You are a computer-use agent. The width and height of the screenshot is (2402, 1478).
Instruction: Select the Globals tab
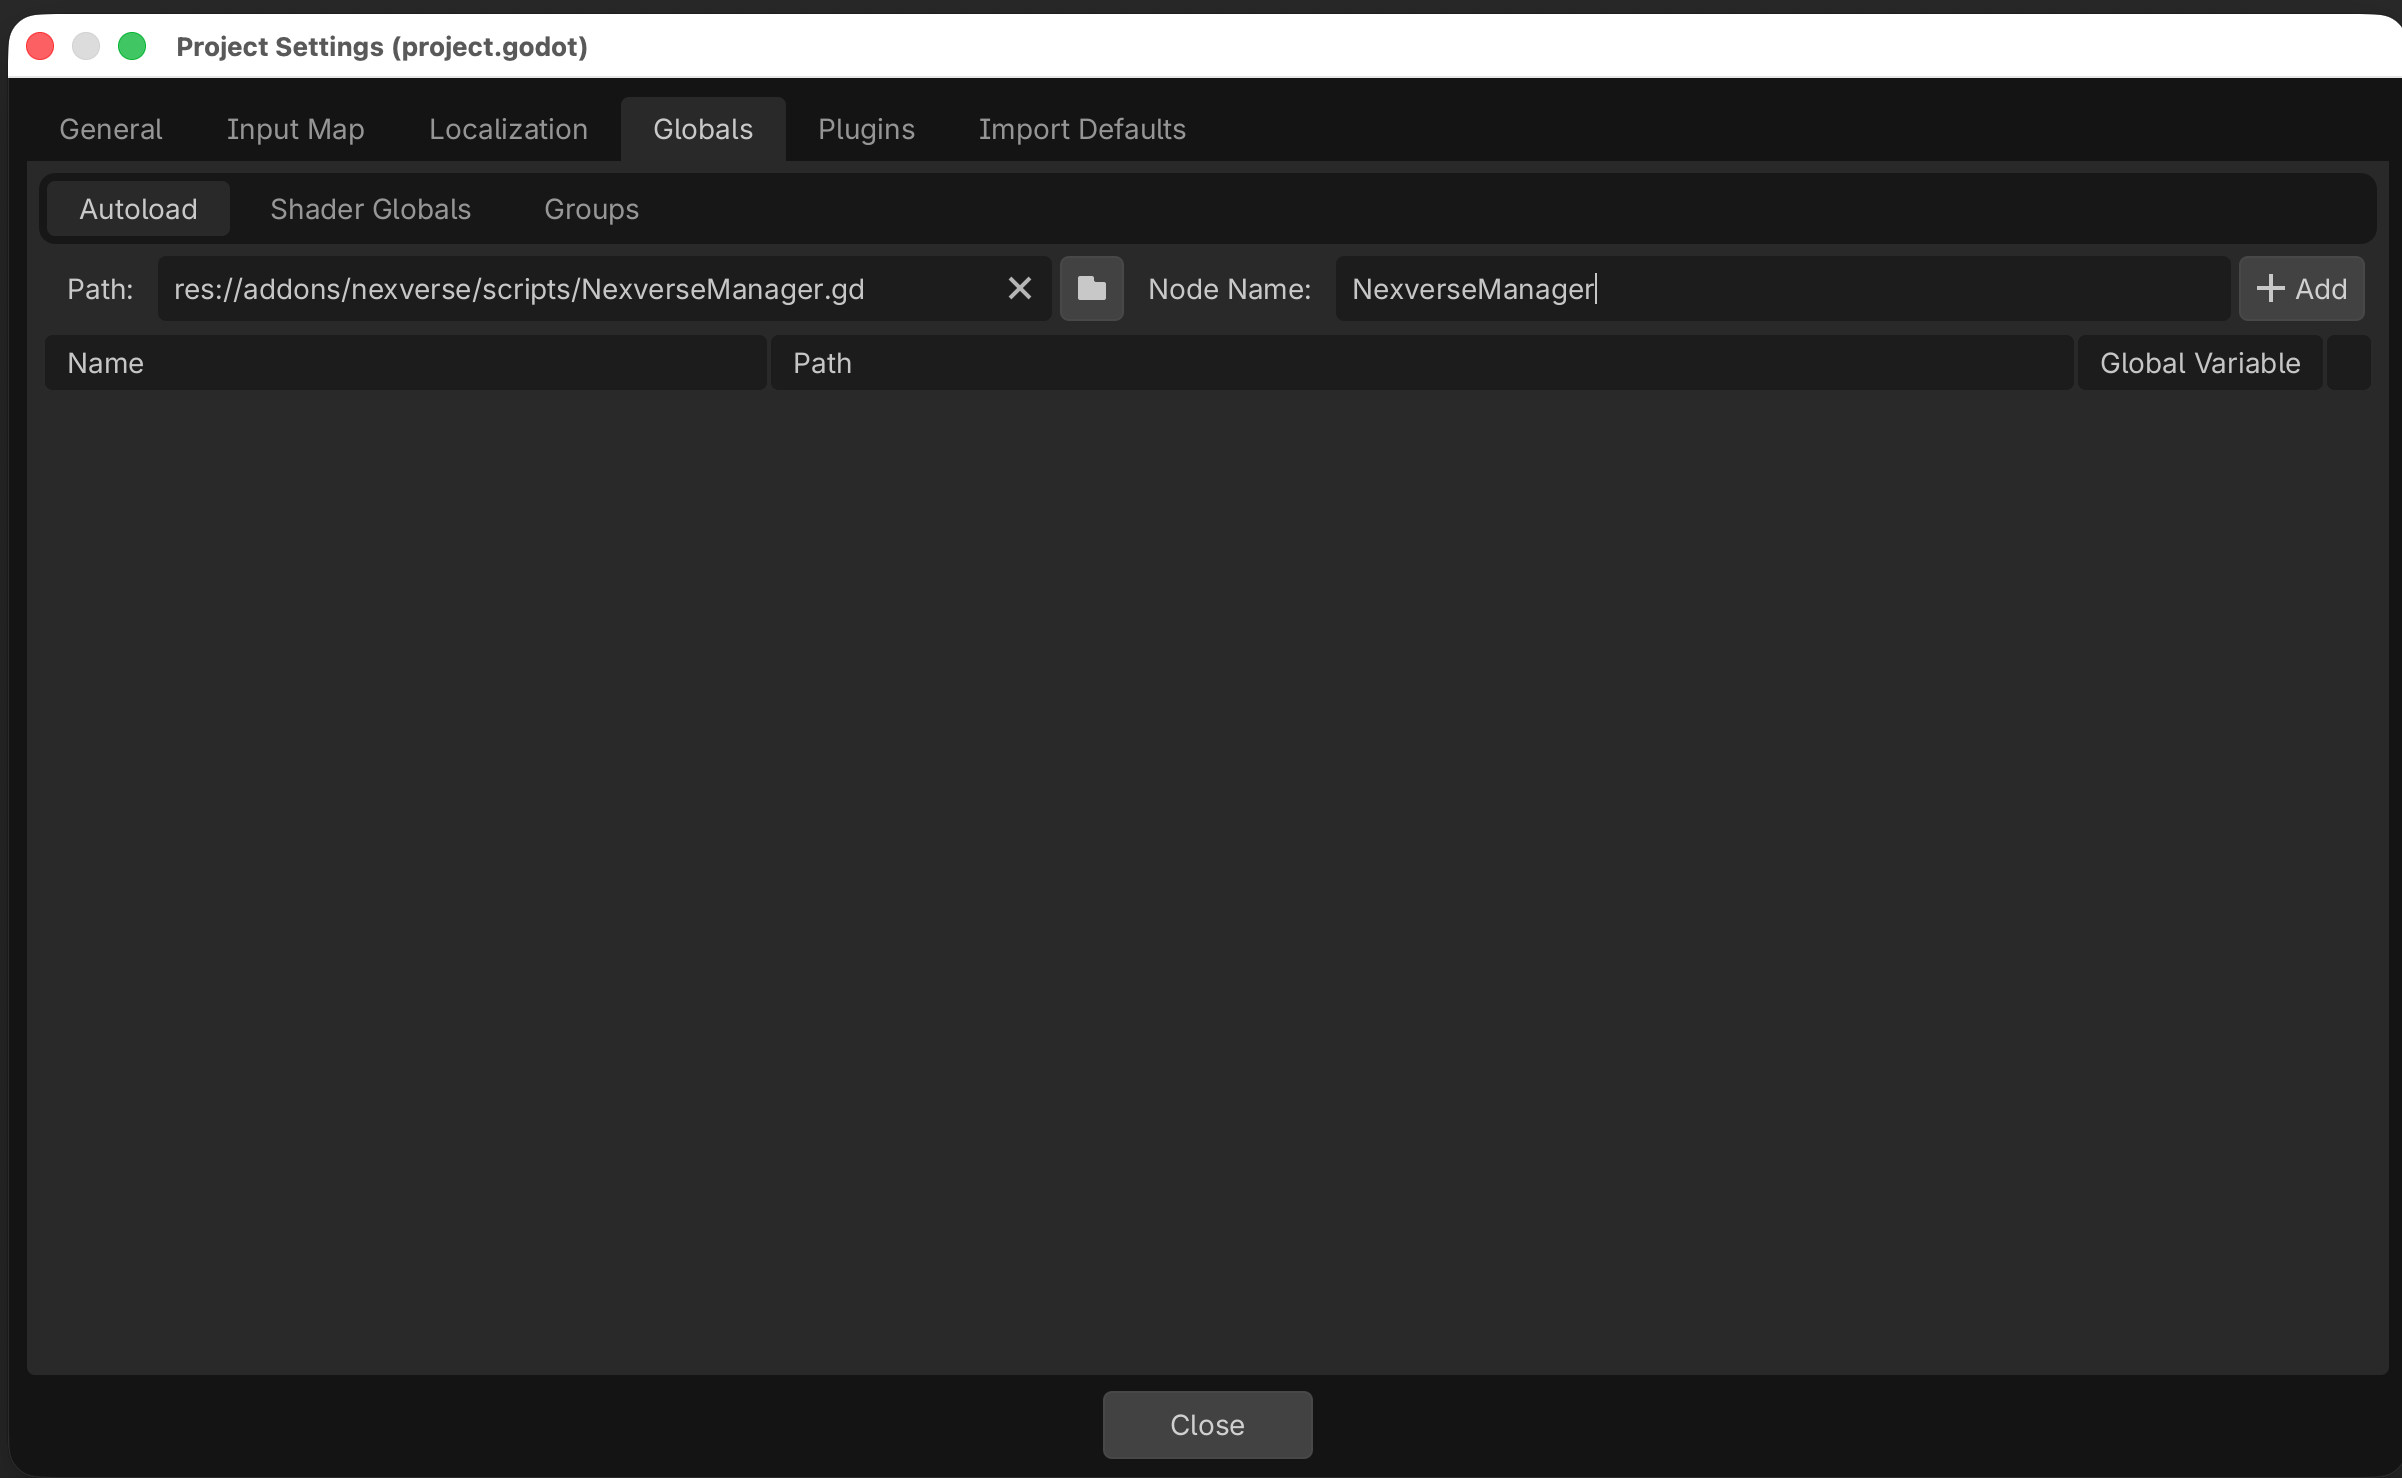tap(702, 128)
